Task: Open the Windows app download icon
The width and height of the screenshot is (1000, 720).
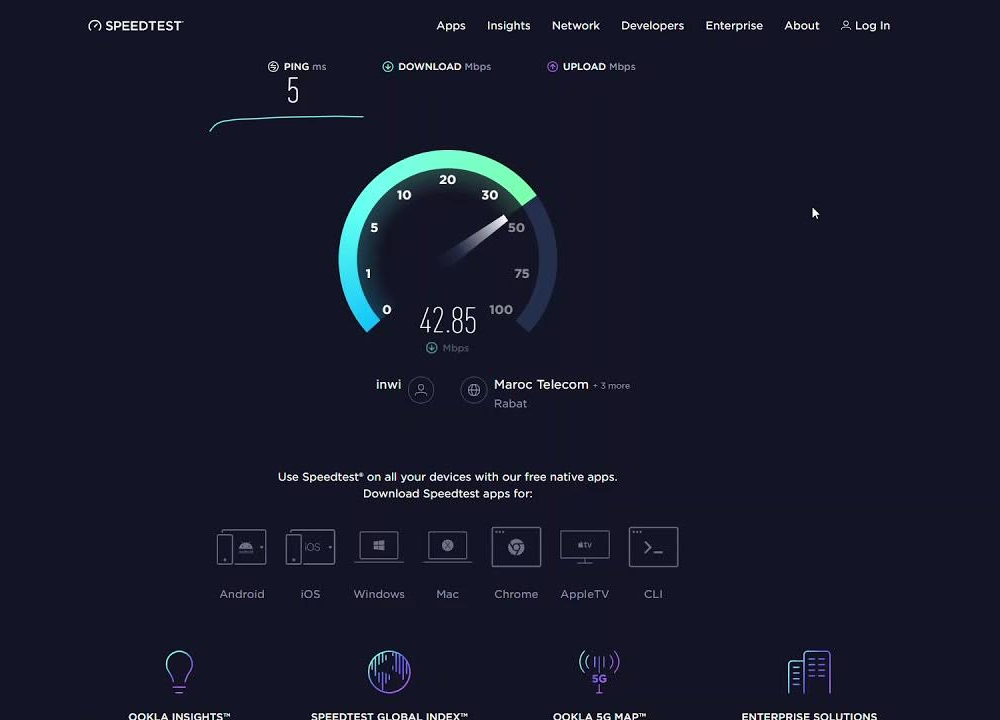Action: pyautogui.click(x=379, y=547)
